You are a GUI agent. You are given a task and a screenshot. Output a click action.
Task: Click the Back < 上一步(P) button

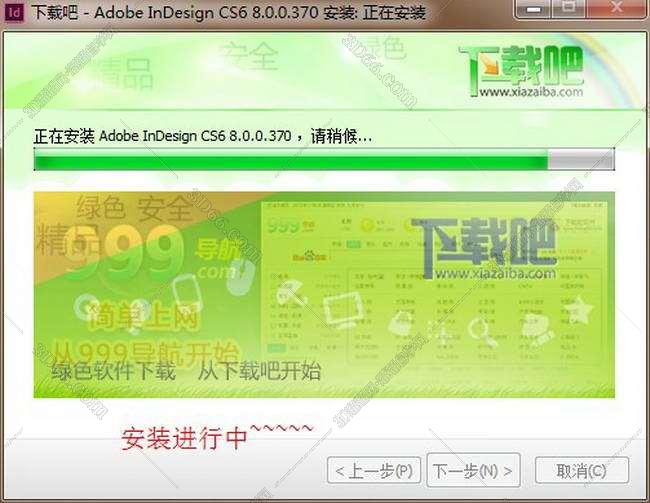(374, 470)
